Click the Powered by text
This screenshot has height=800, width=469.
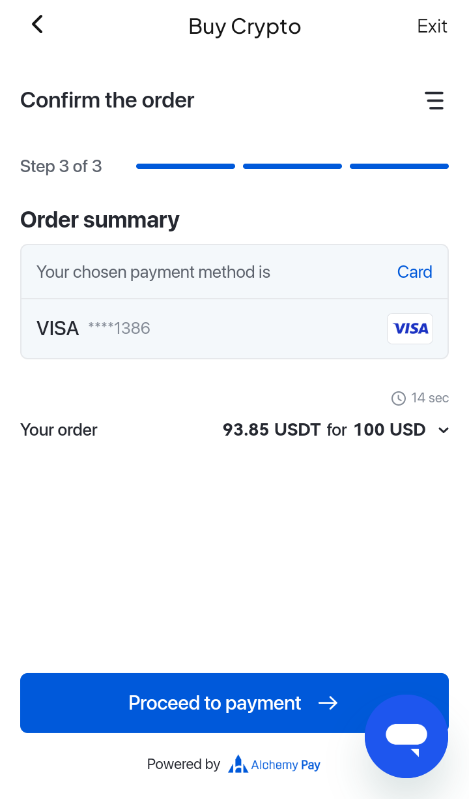click(x=183, y=764)
